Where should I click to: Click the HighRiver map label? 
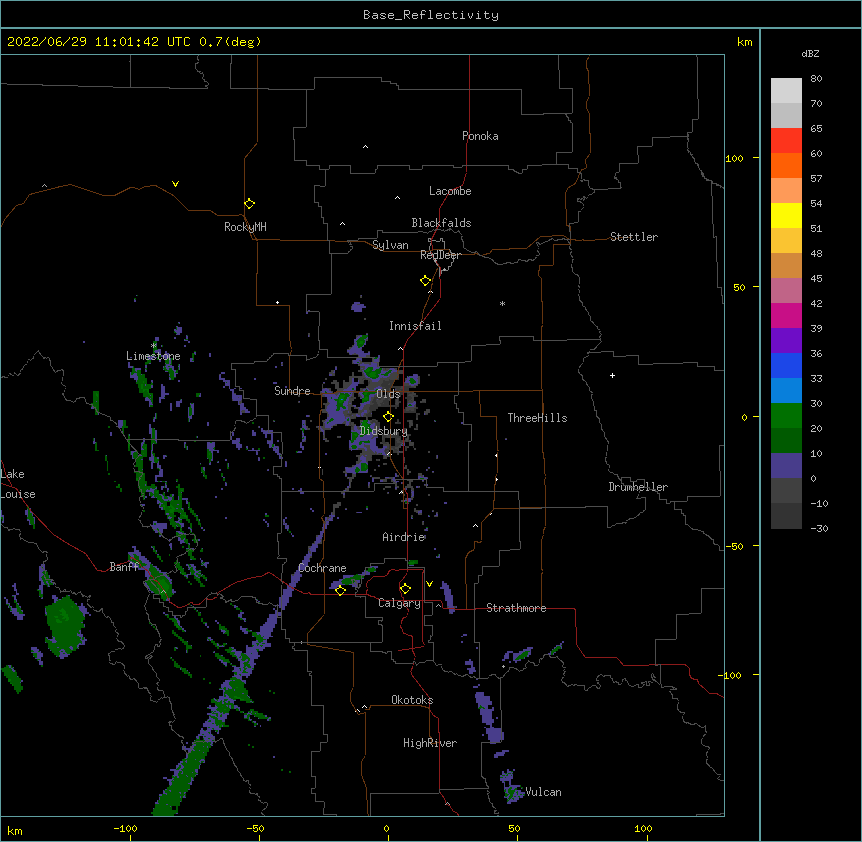(430, 743)
